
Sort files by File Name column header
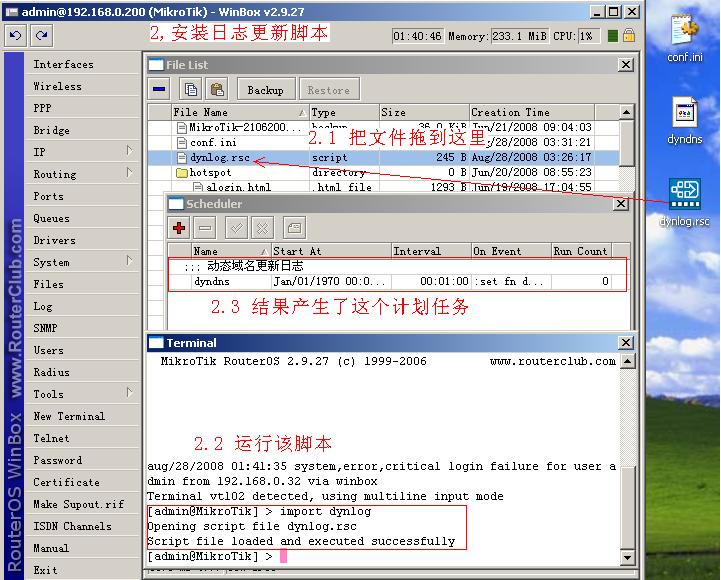(x=240, y=112)
